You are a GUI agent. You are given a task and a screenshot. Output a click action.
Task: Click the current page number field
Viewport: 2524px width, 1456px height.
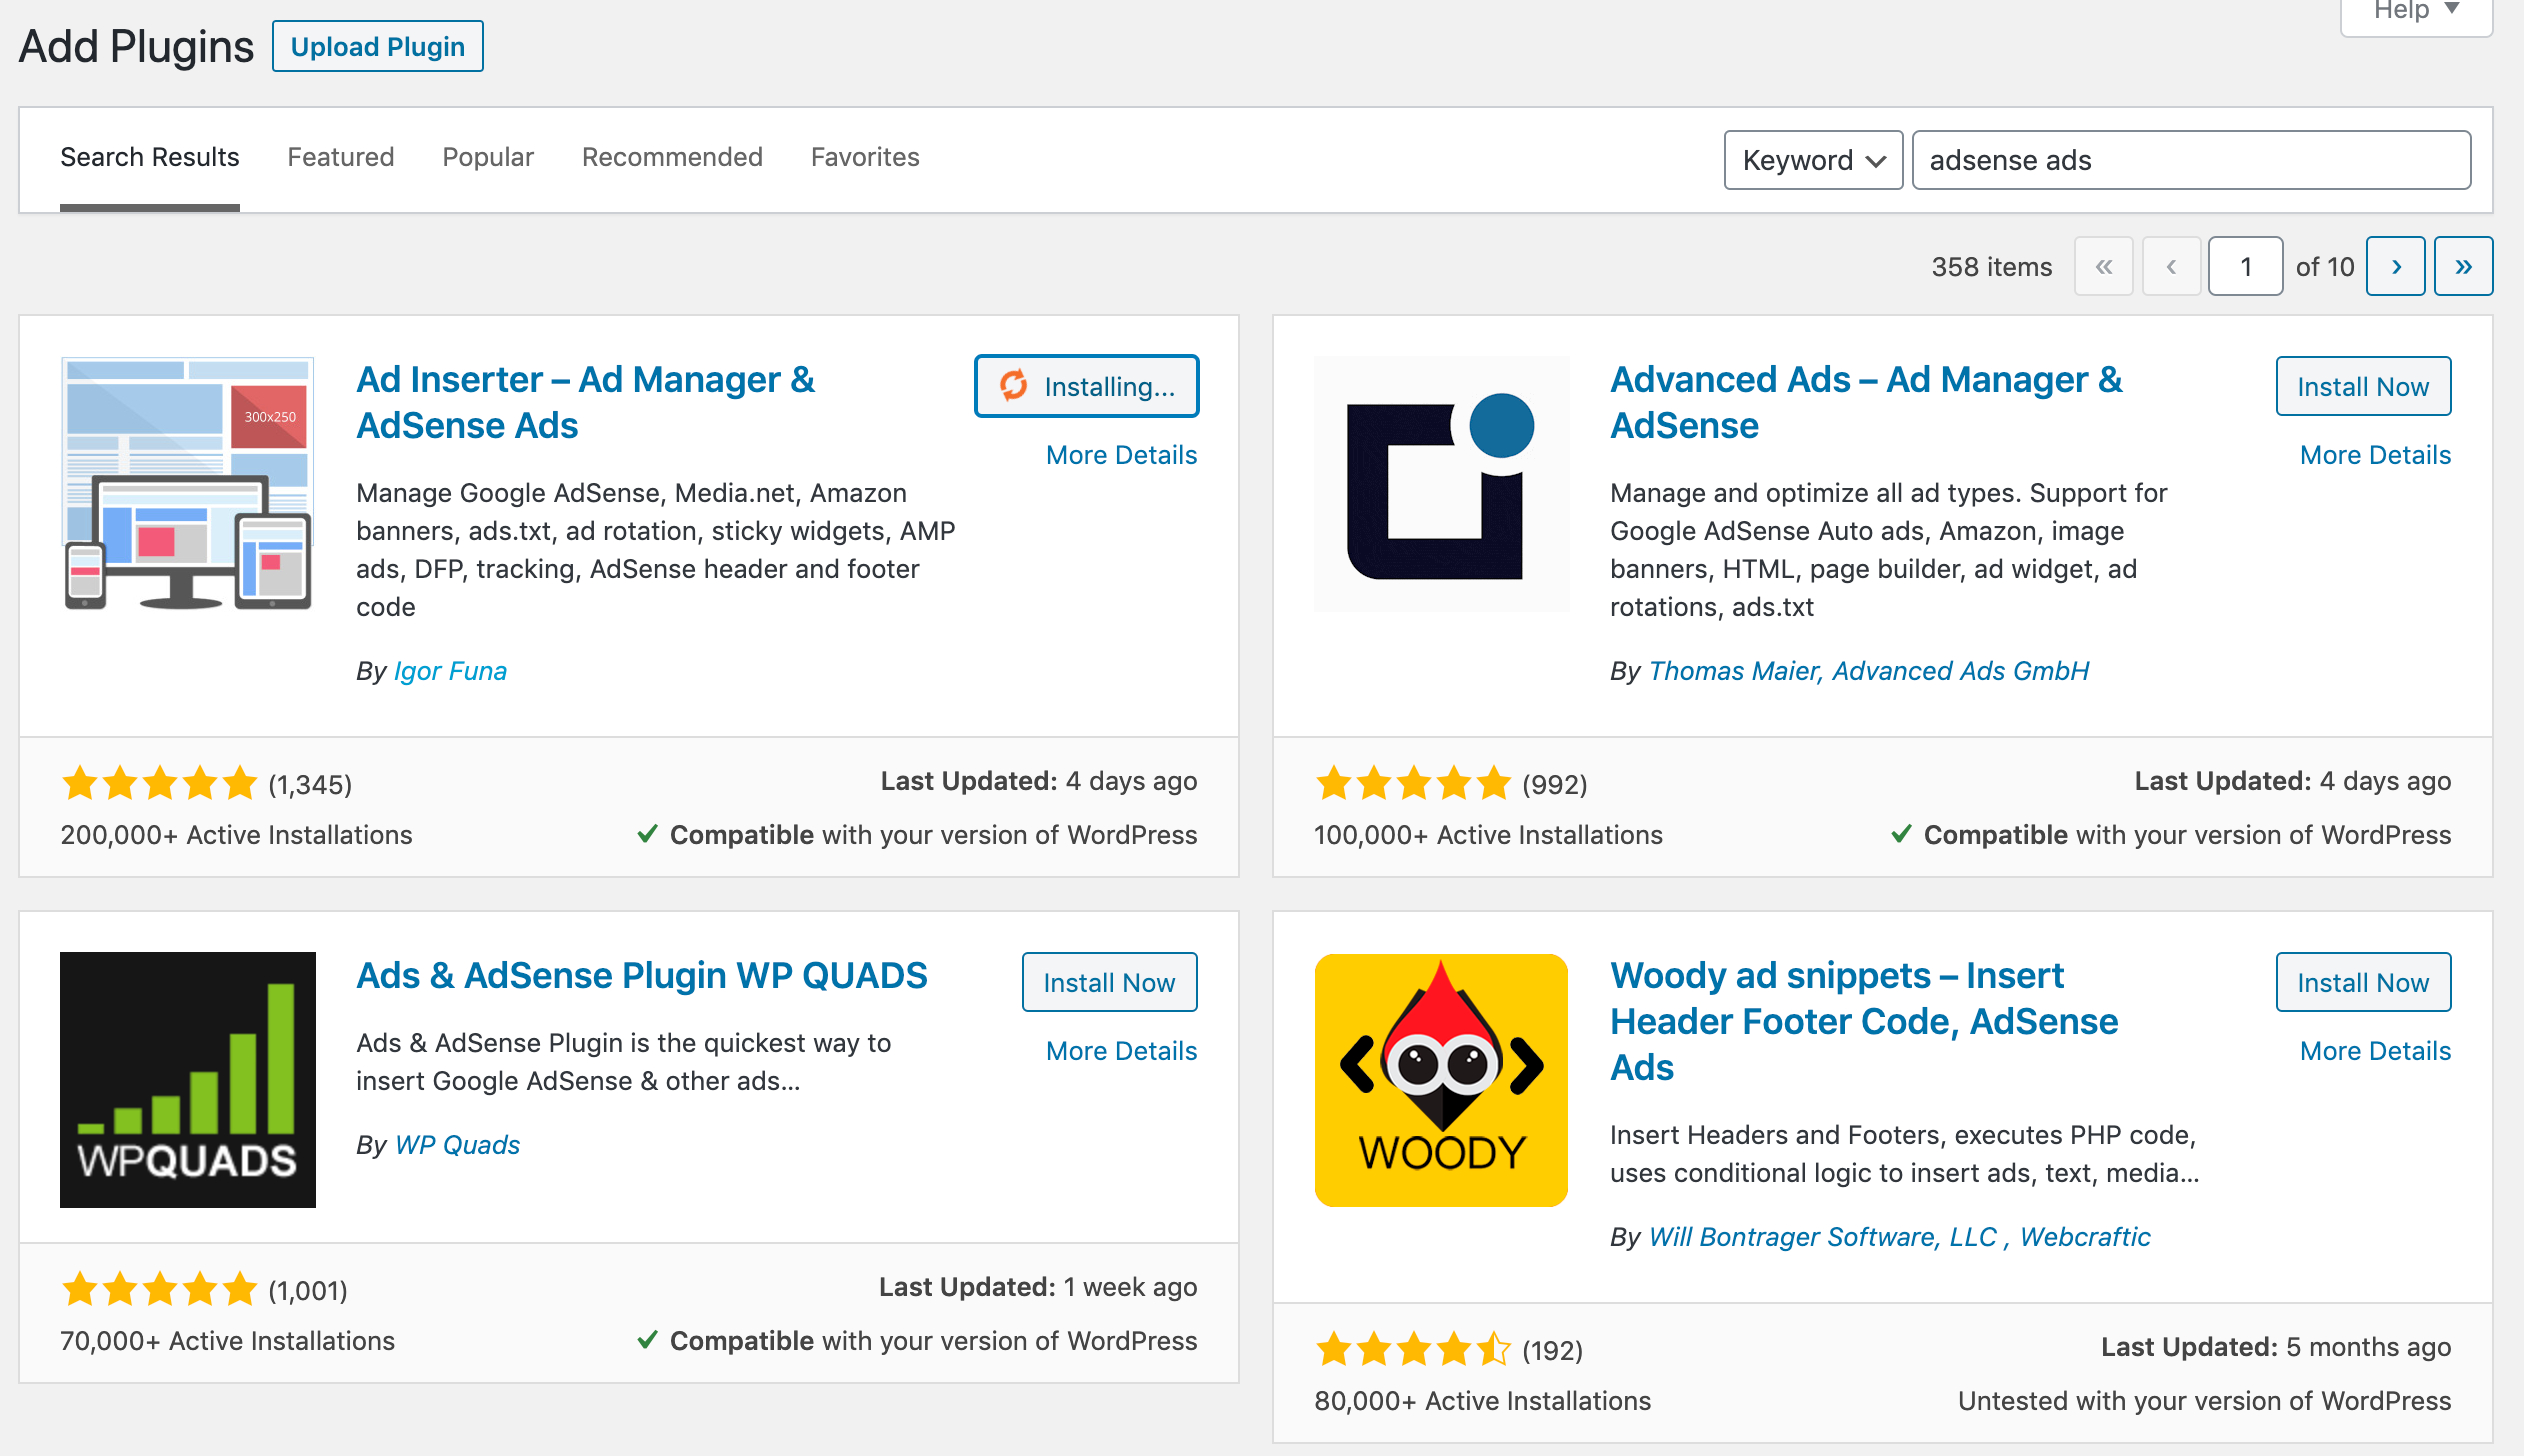point(2245,266)
